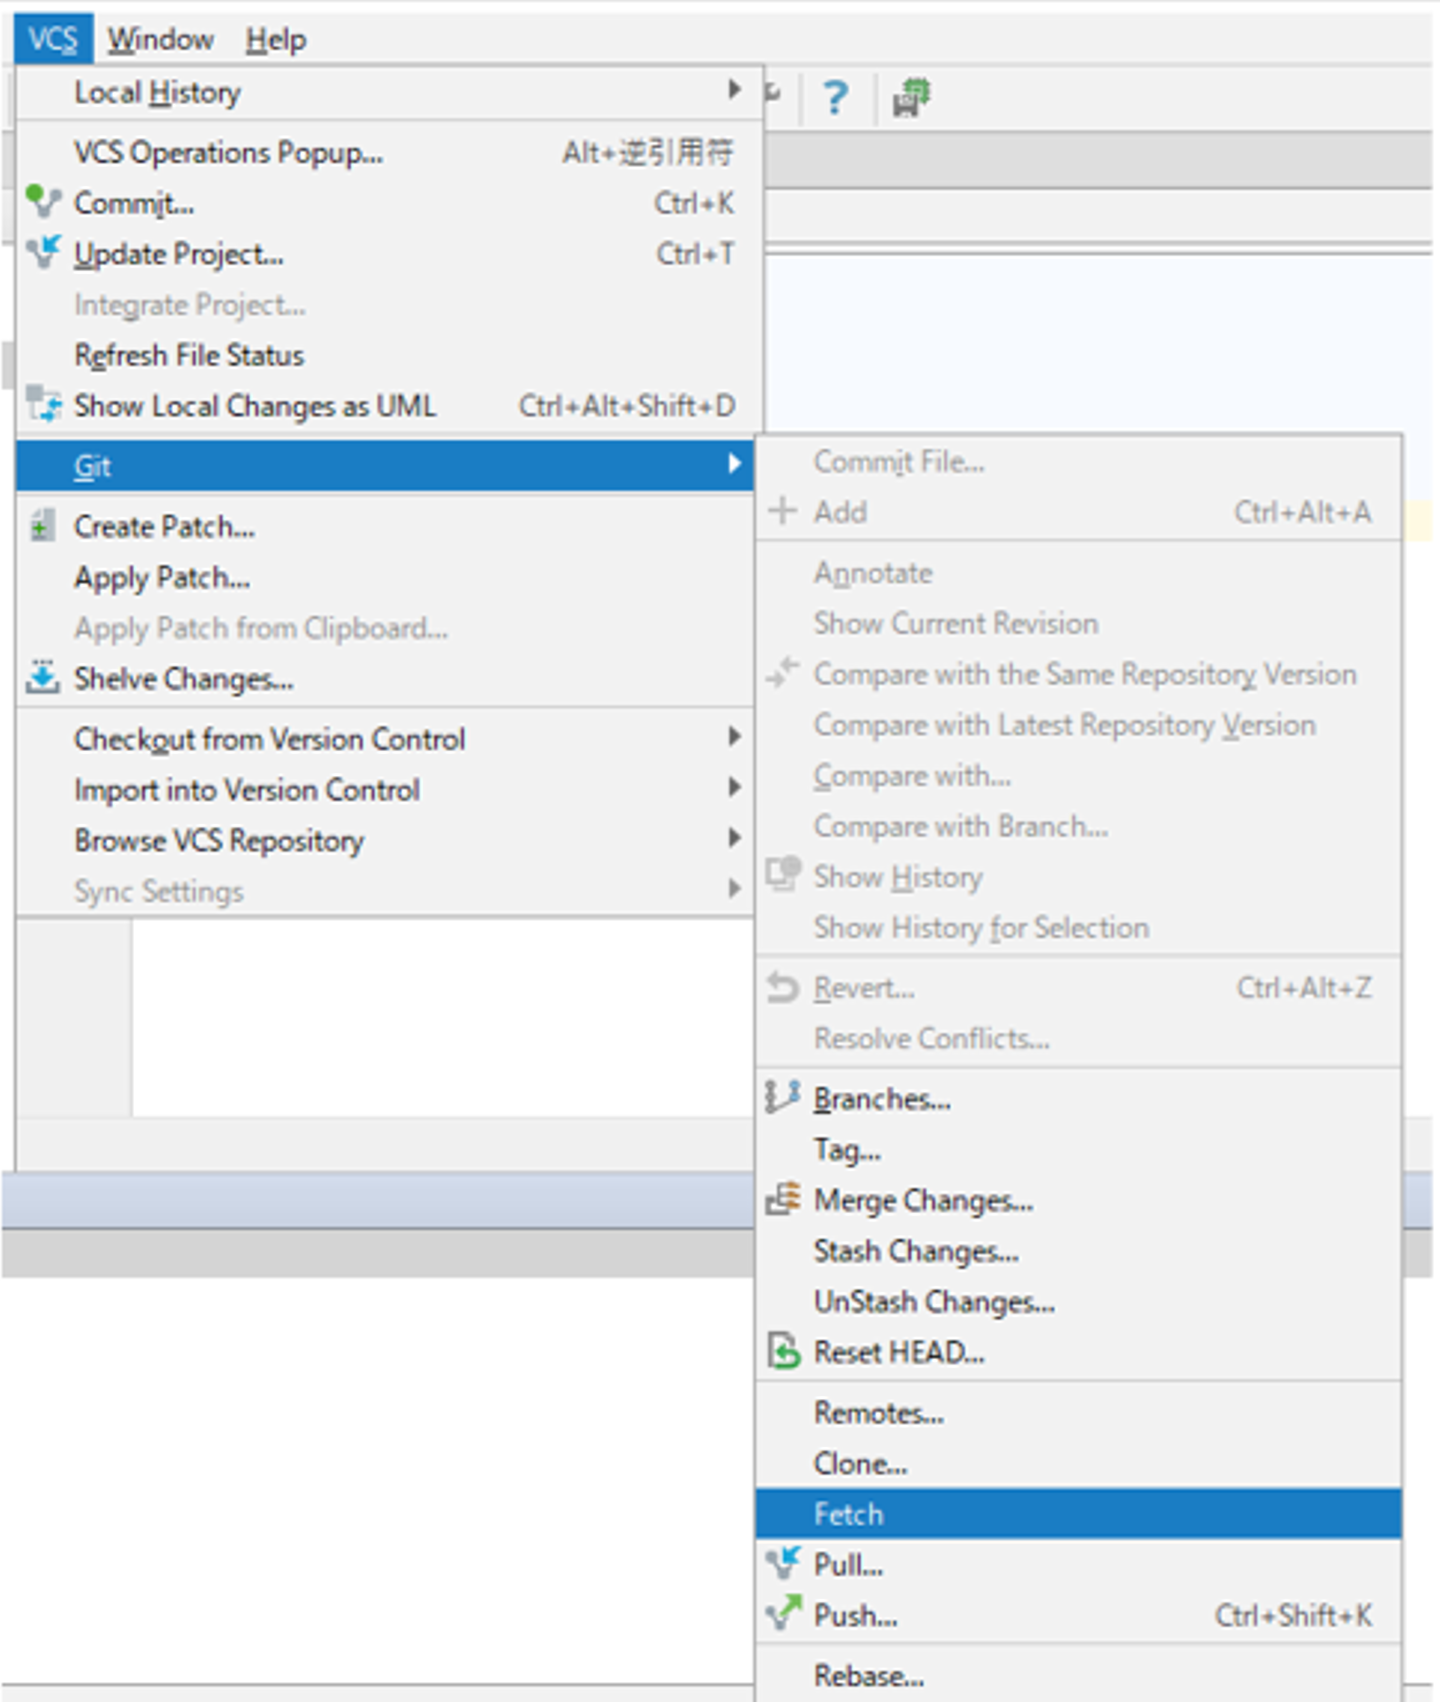
Task: Click the toolbar icon right of Help
Action: (911, 97)
